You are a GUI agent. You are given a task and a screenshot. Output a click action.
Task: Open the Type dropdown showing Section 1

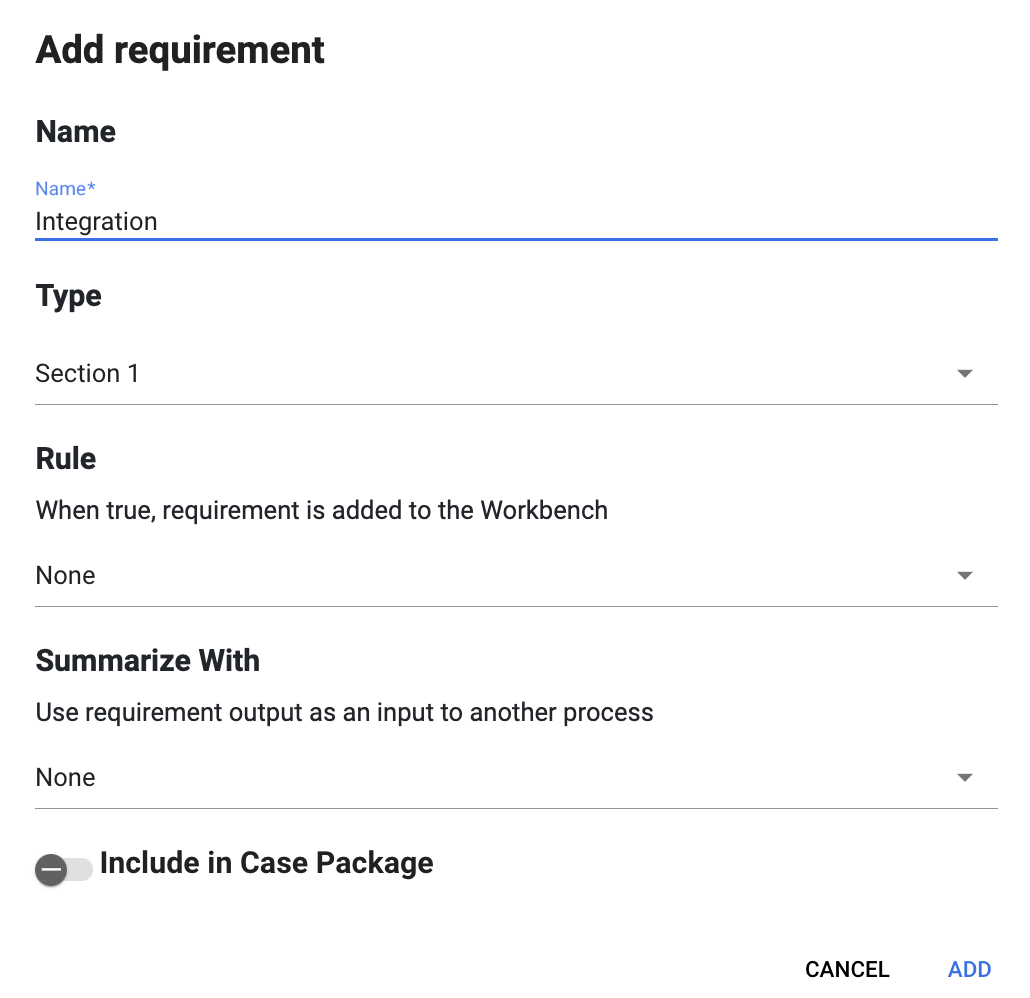[490, 374]
